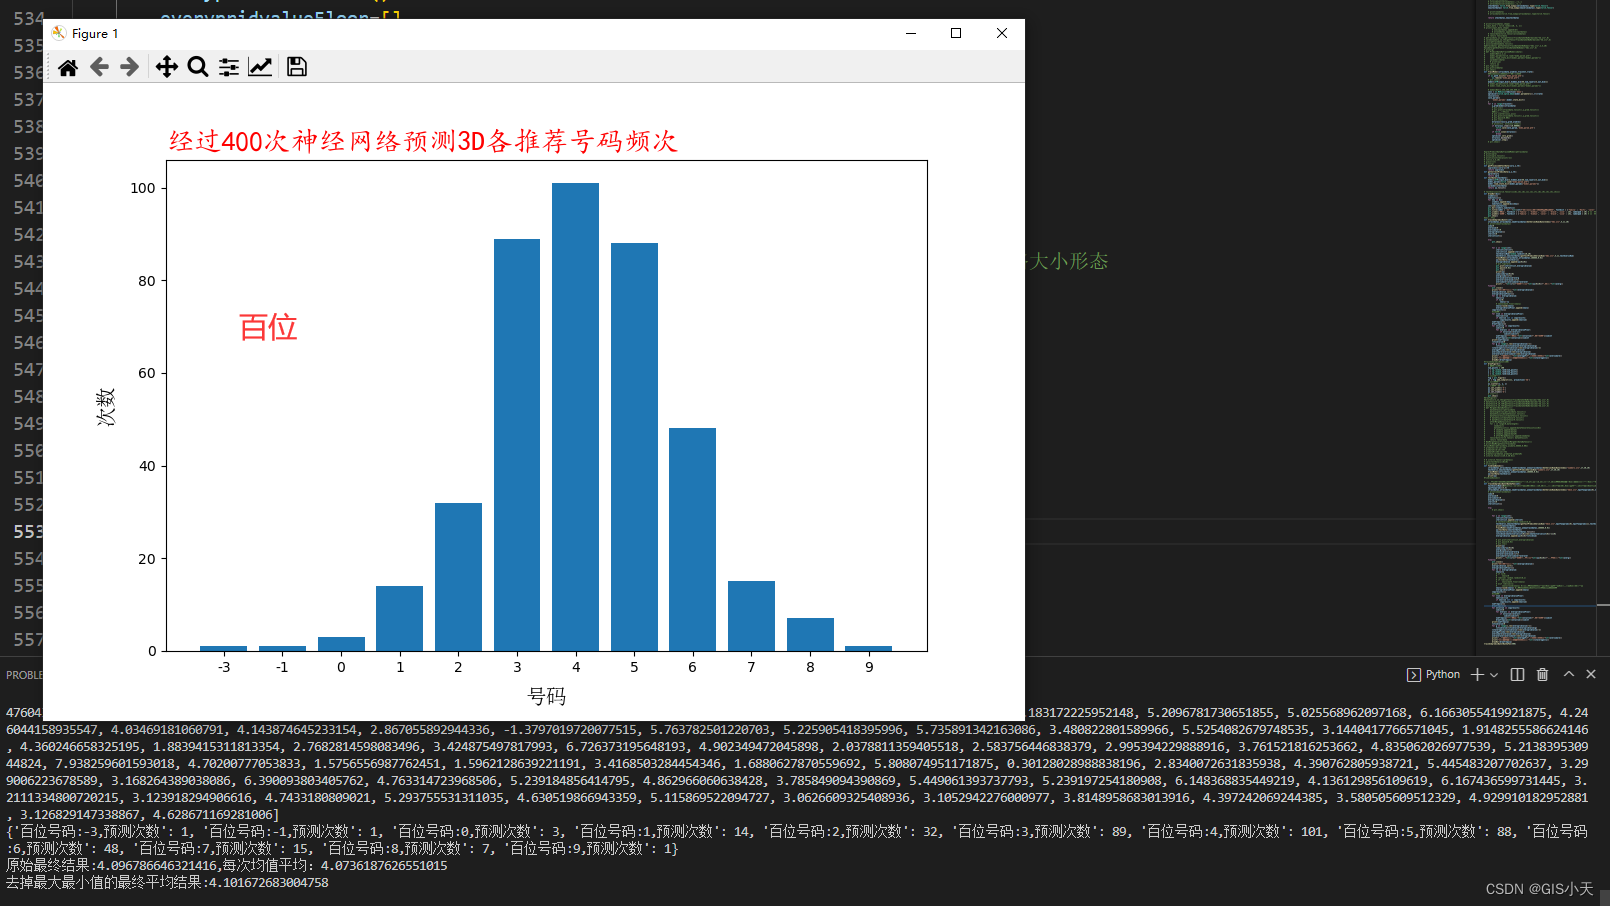Click the y-axis label 次数
Viewport: 1610px width, 906px height.
(106, 407)
